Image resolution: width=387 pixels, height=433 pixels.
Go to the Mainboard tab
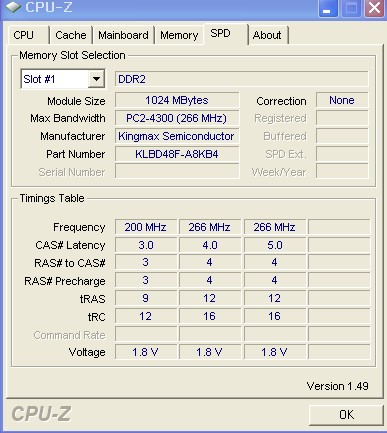tap(123, 35)
